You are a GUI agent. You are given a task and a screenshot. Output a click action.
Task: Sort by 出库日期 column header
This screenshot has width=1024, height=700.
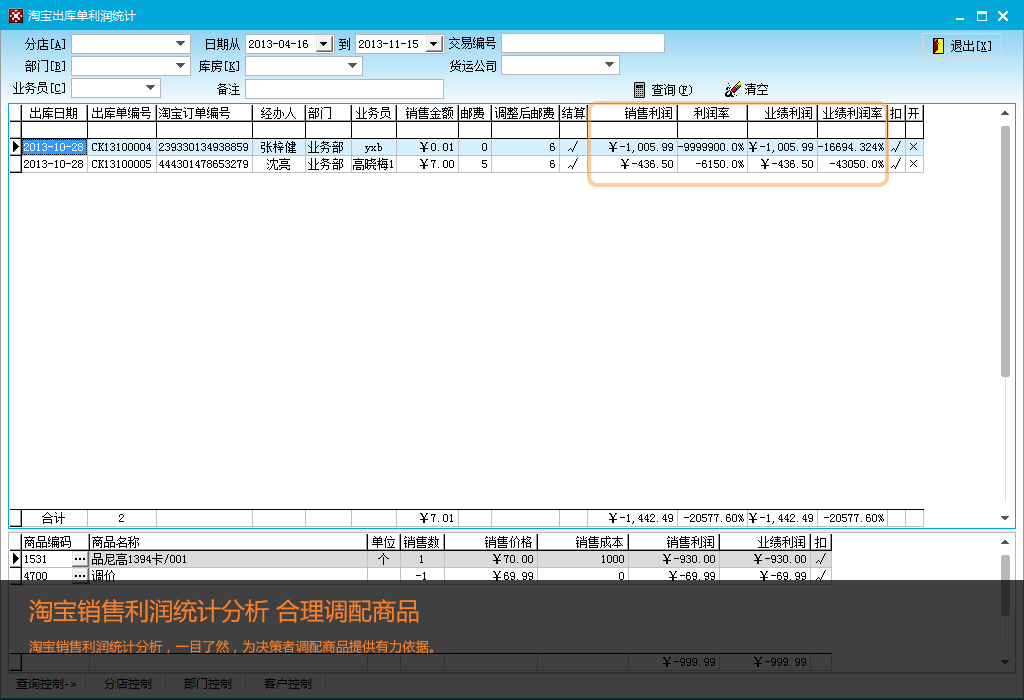54,114
